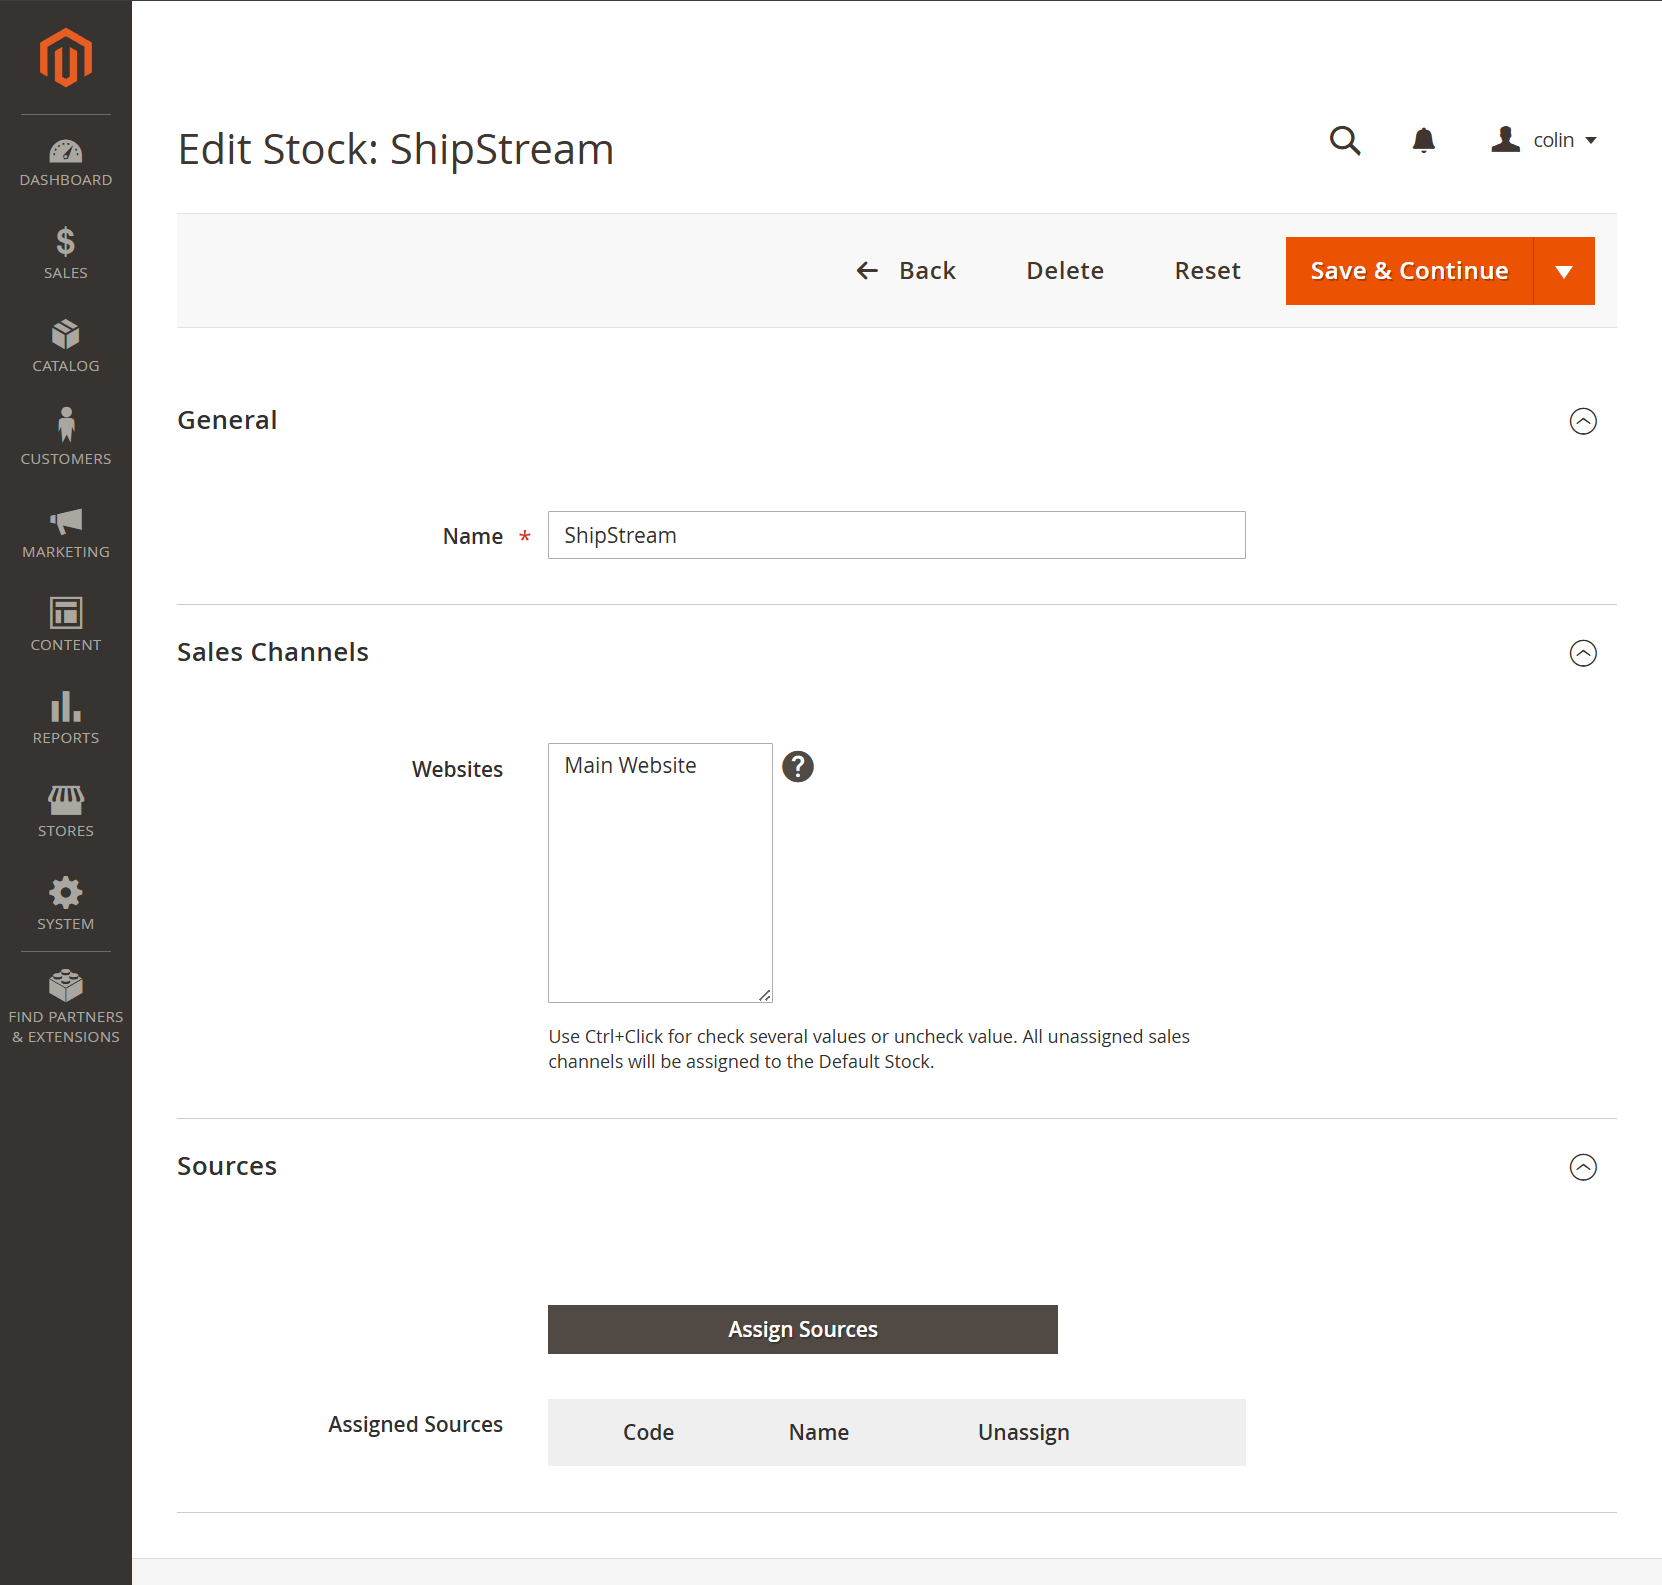The image size is (1662, 1585).
Task: Click the General section heading
Action: 227,420
